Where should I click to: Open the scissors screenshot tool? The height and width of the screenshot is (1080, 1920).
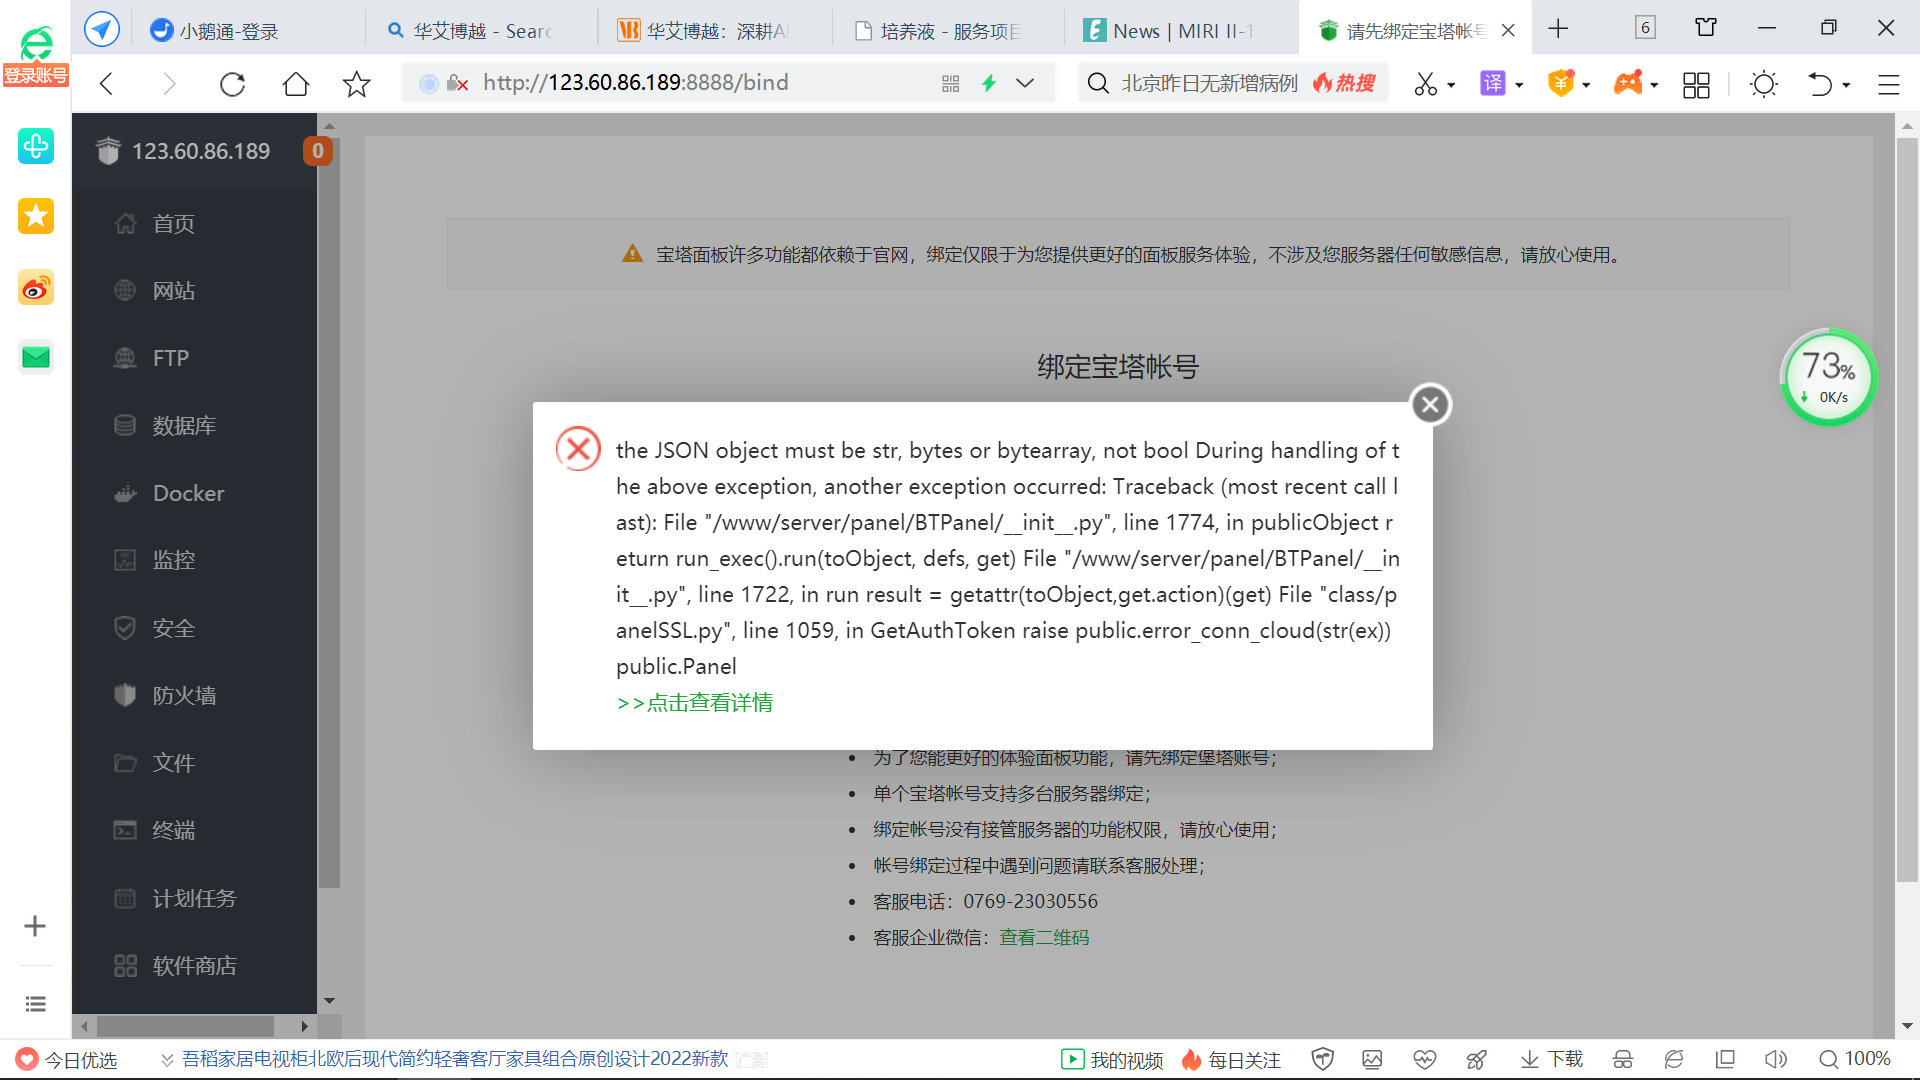click(1425, 84)
